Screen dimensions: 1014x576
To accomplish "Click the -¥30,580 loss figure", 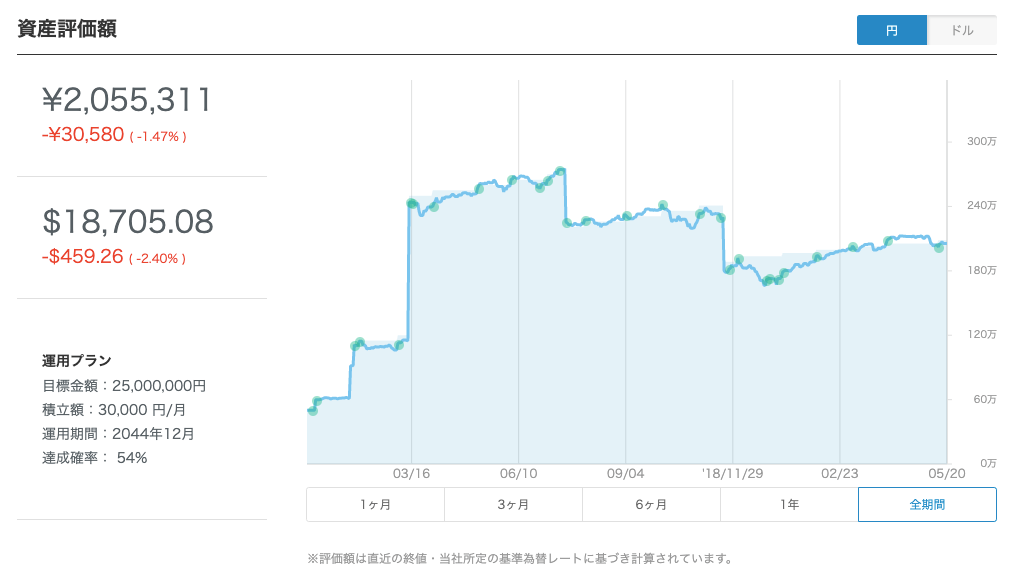I will [x=83, y=135].
